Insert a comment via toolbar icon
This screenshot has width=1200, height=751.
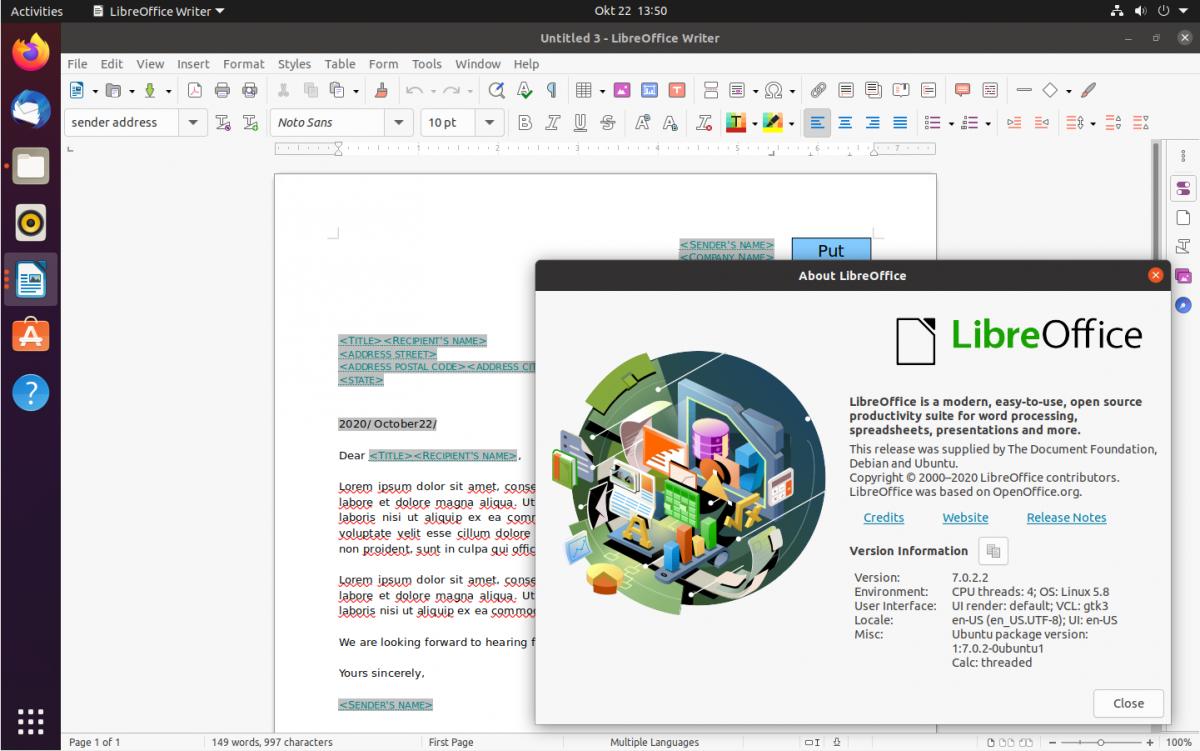click(x=962, y=90)
